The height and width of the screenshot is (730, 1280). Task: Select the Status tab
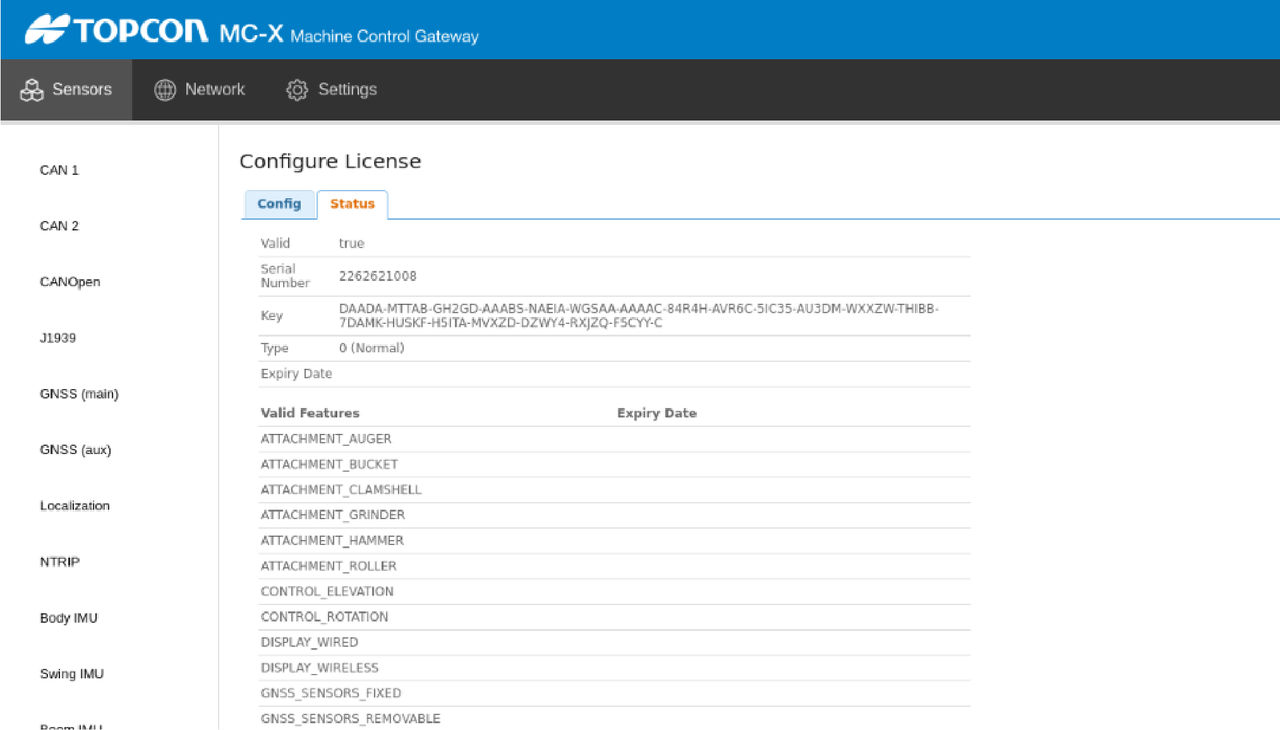point(352,204)
